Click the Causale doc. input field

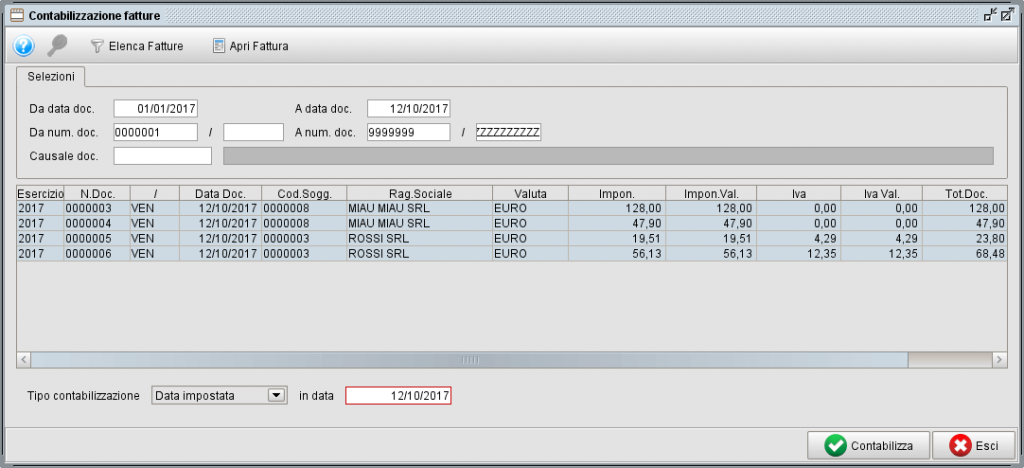click(x=162, y=156)
